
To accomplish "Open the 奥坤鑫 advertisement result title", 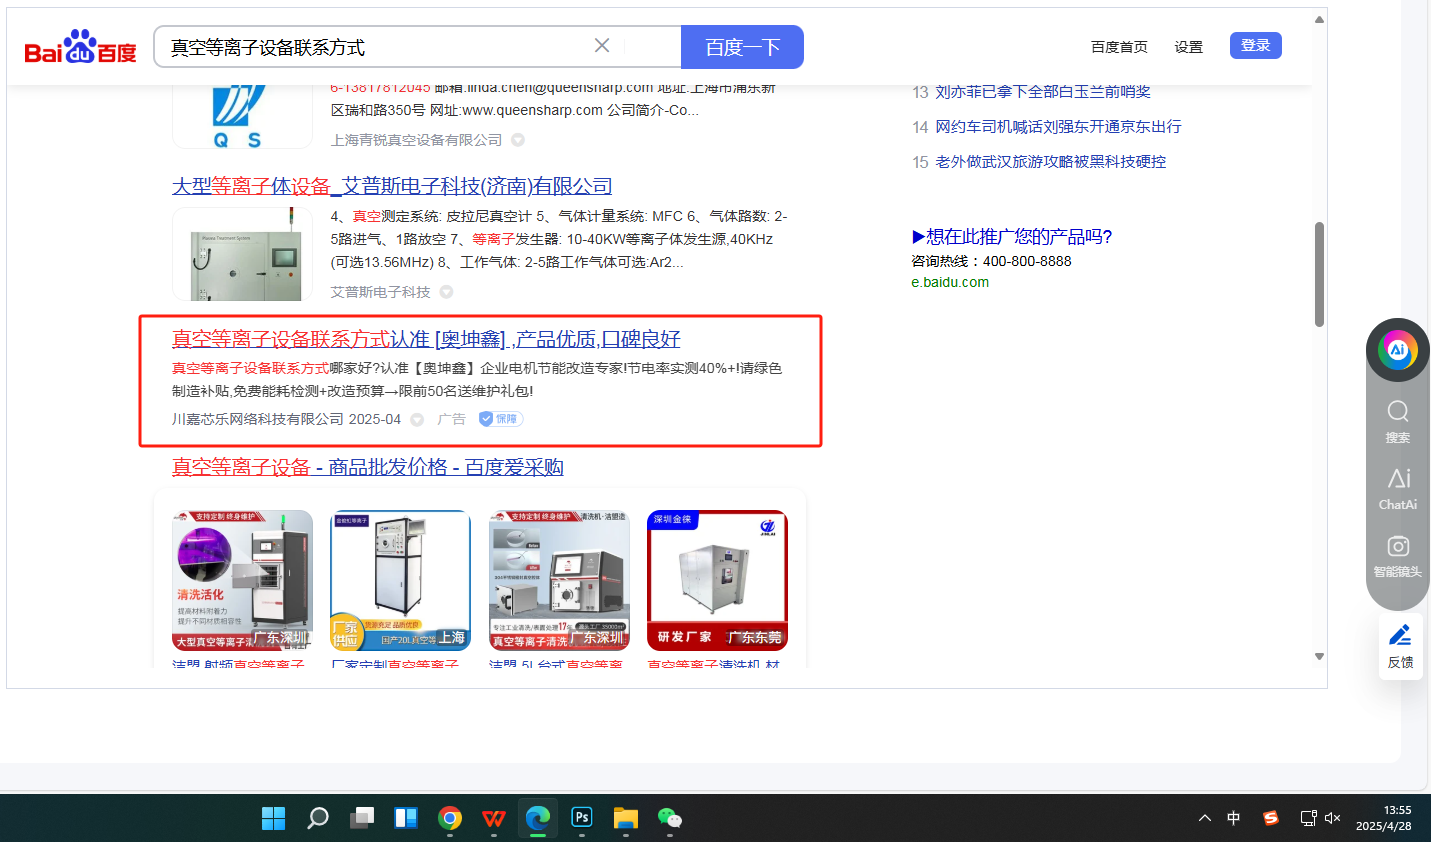I will pos(426,339).
